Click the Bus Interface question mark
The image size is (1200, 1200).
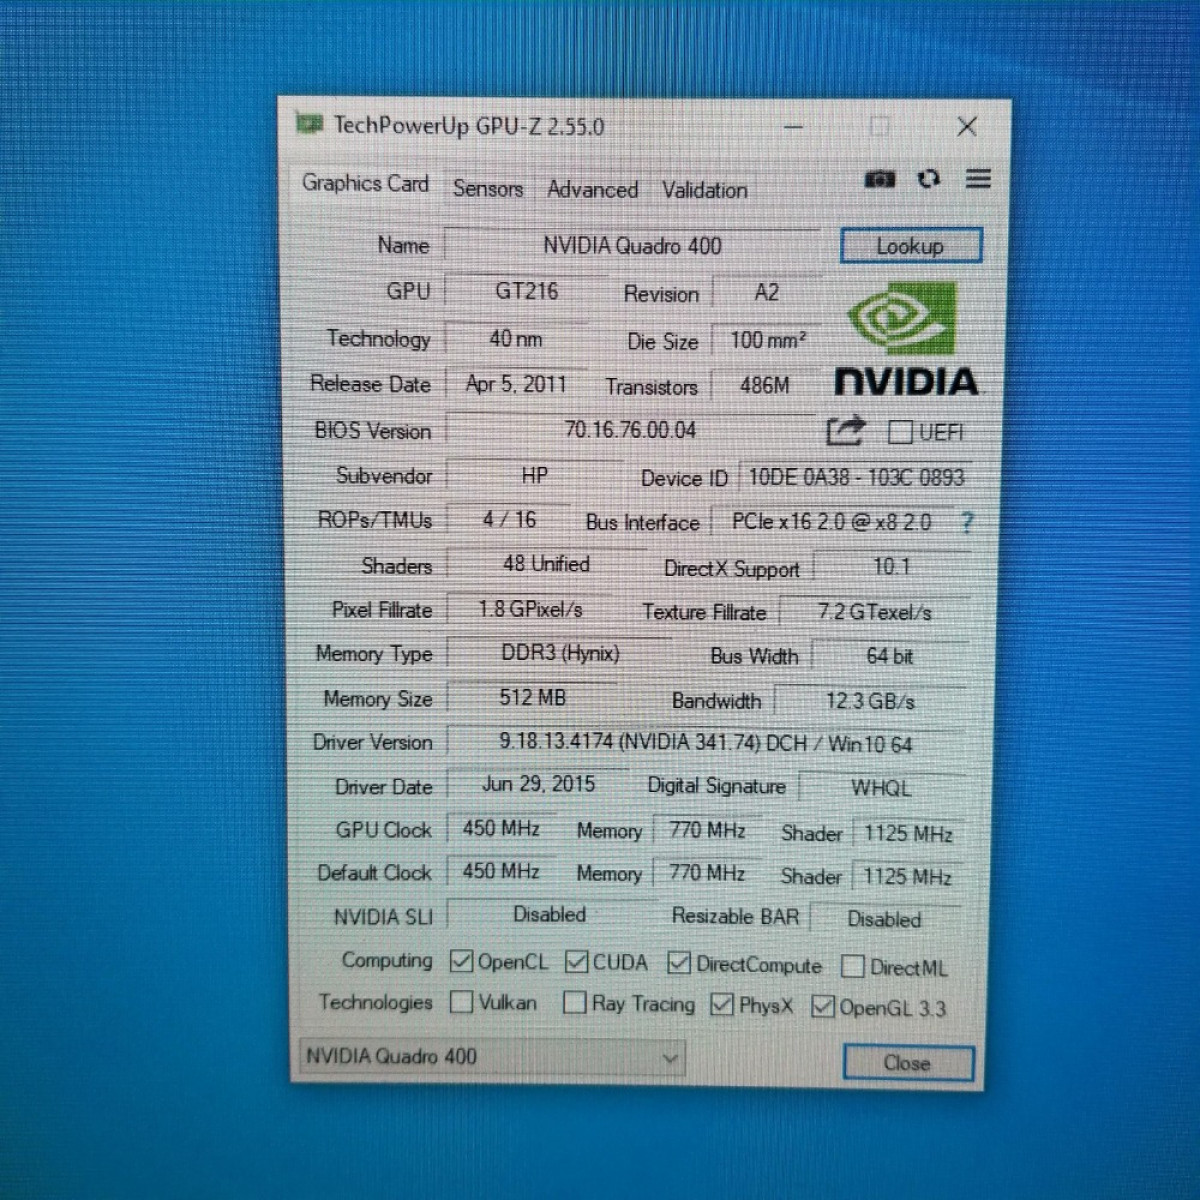967,522
